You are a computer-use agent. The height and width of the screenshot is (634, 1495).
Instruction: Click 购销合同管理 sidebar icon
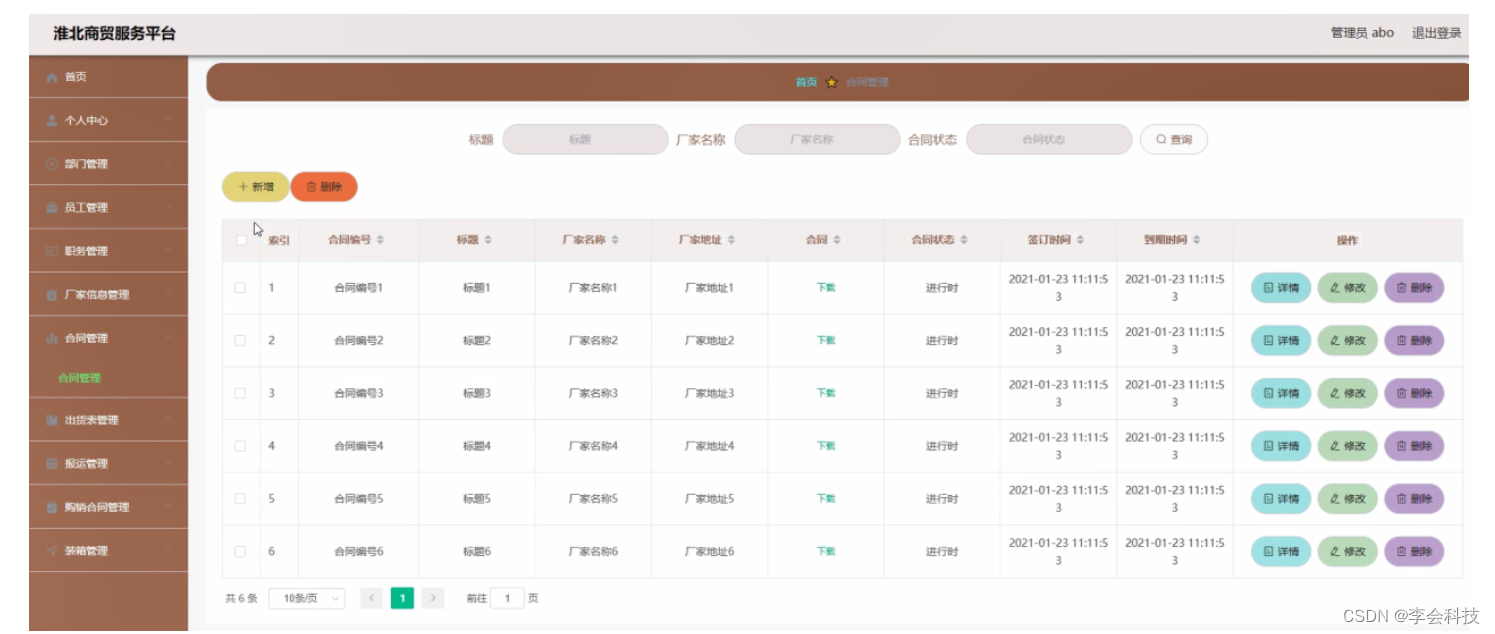(x=52, y=507)
